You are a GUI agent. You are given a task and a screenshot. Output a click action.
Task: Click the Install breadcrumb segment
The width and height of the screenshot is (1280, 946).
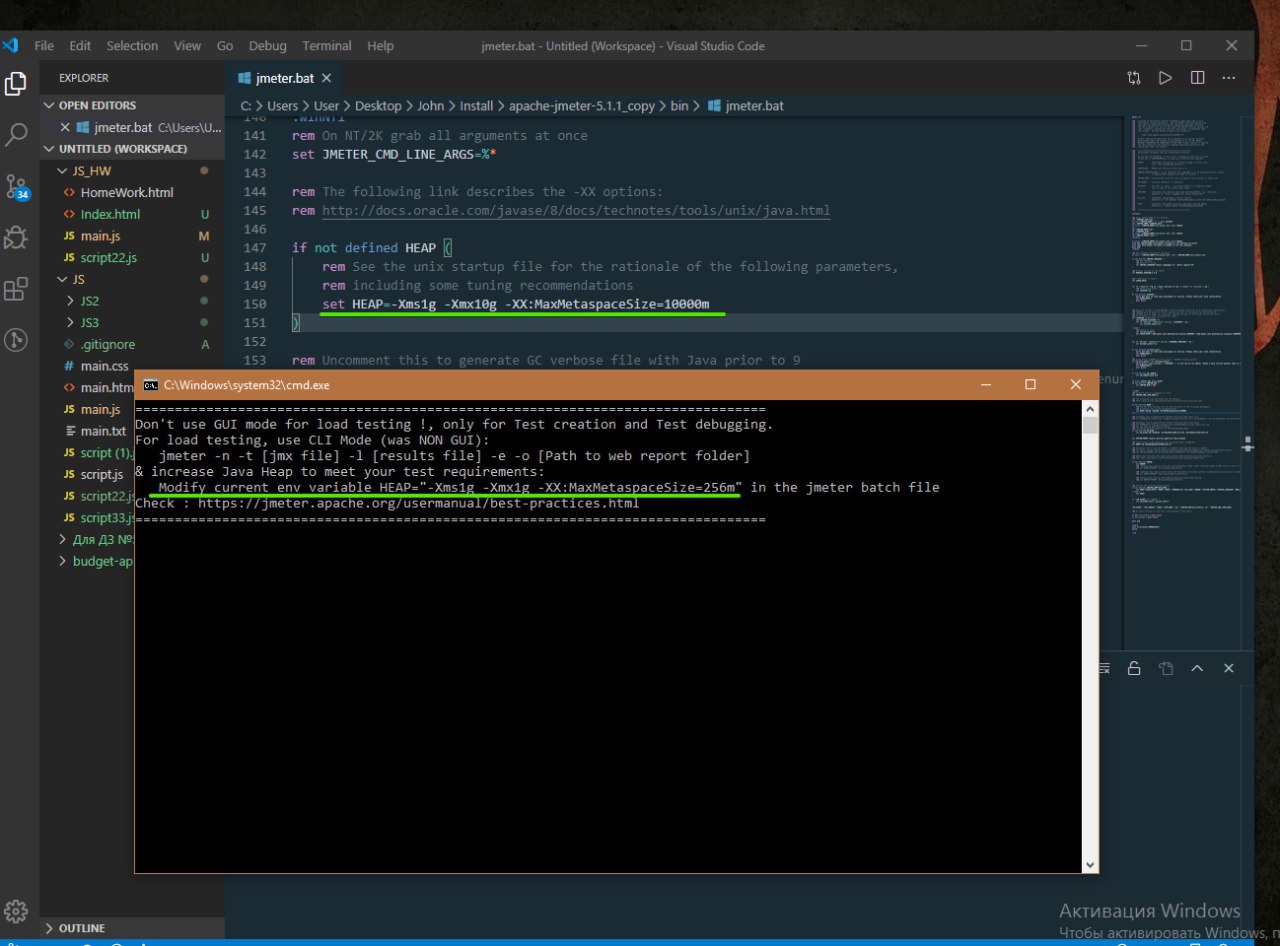point(477,105)
